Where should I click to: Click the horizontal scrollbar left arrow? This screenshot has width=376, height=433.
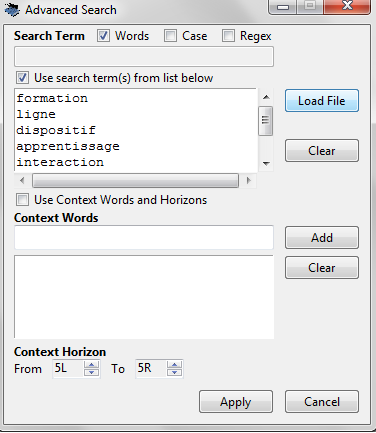22,180
